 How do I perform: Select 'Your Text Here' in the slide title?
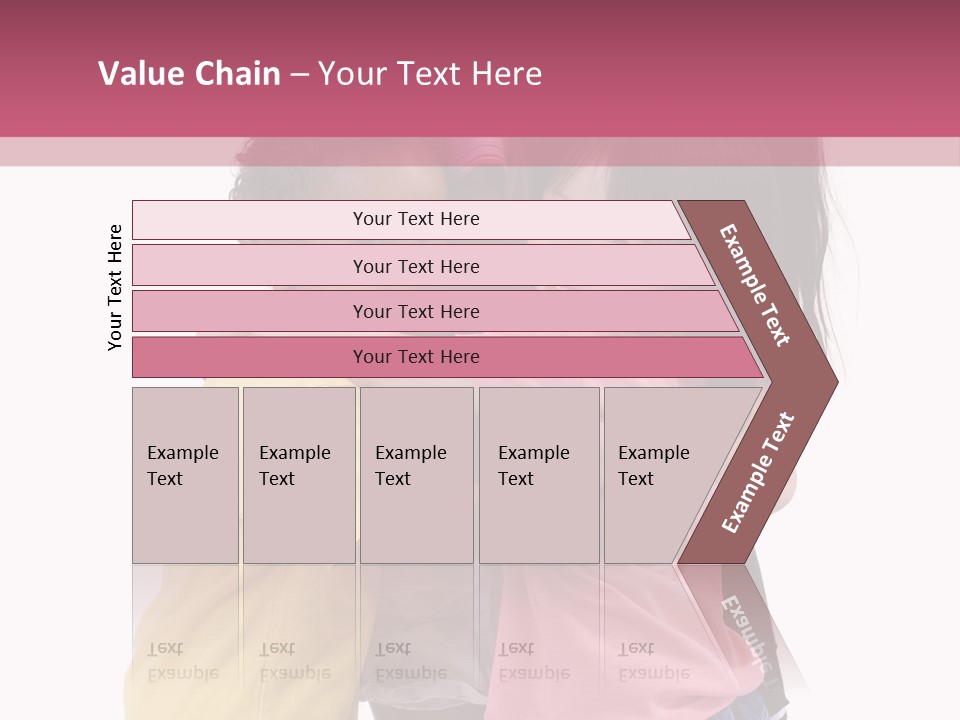[430, 73]
